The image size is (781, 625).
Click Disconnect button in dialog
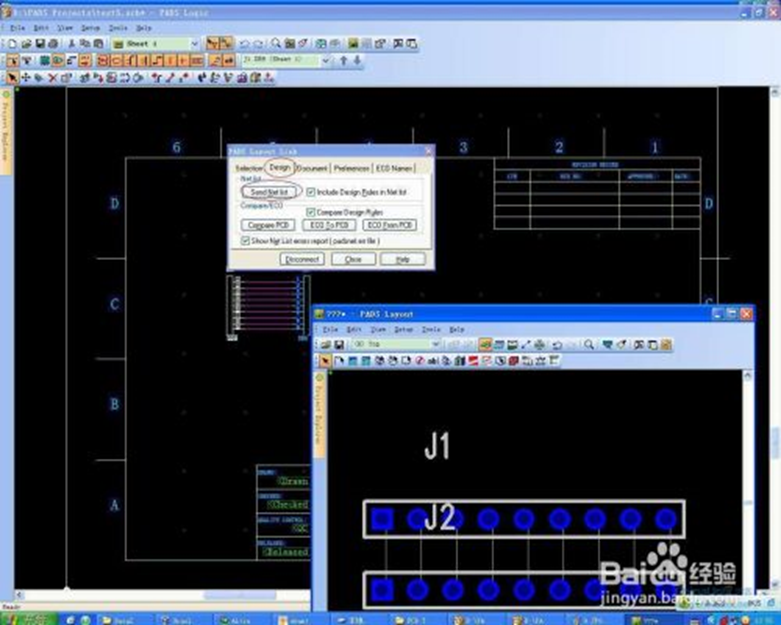click(302, 259)
